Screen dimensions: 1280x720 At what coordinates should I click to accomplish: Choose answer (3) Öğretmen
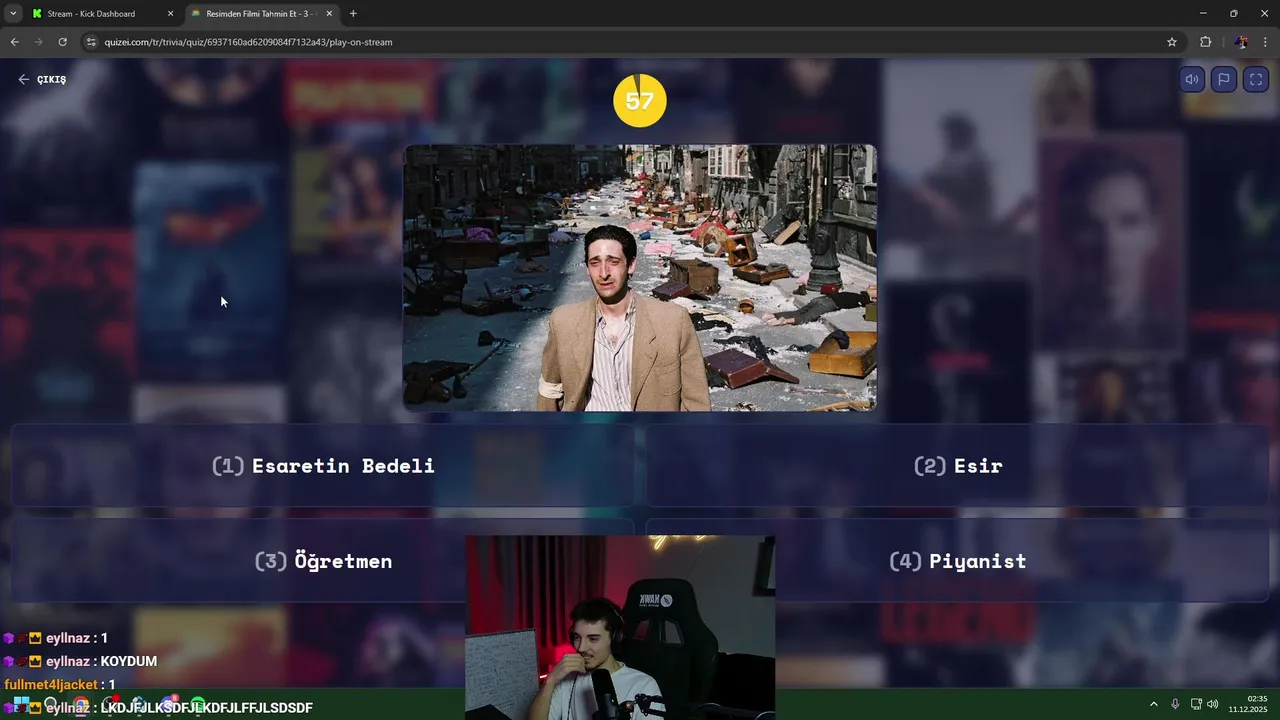click(x=323, y=561)
